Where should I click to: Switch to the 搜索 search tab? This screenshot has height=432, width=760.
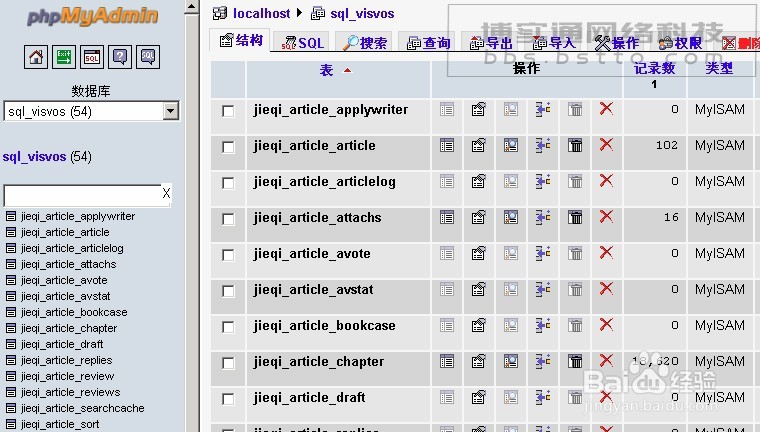click(364, 43)
